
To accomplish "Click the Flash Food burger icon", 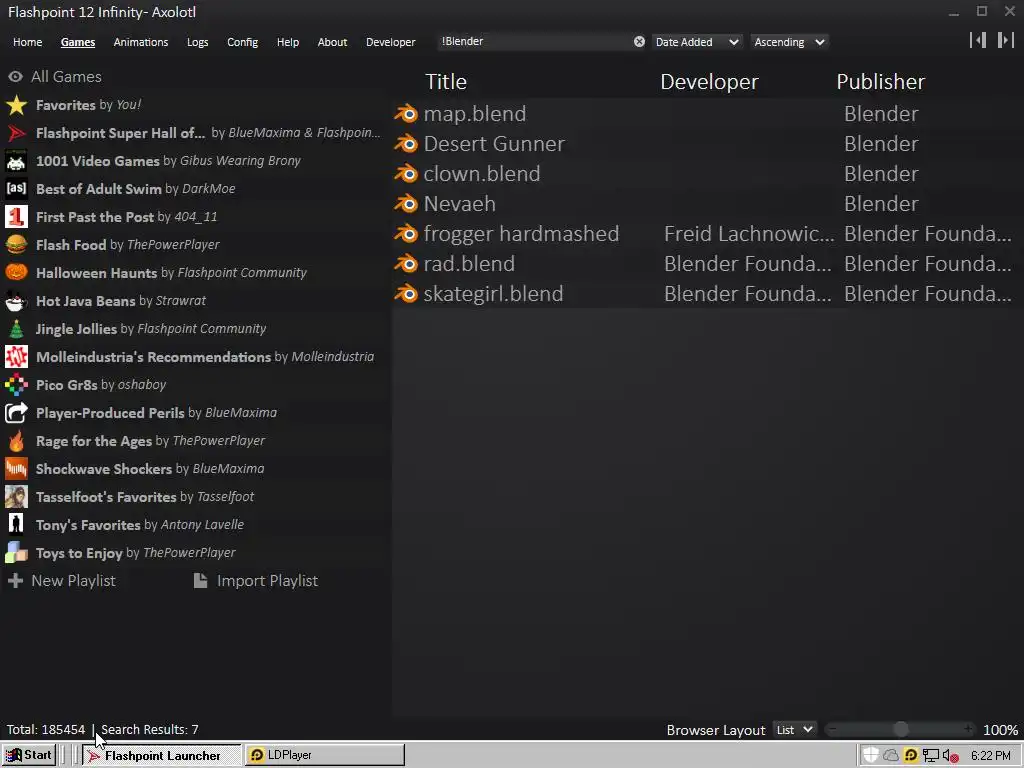I will [16, 245].
